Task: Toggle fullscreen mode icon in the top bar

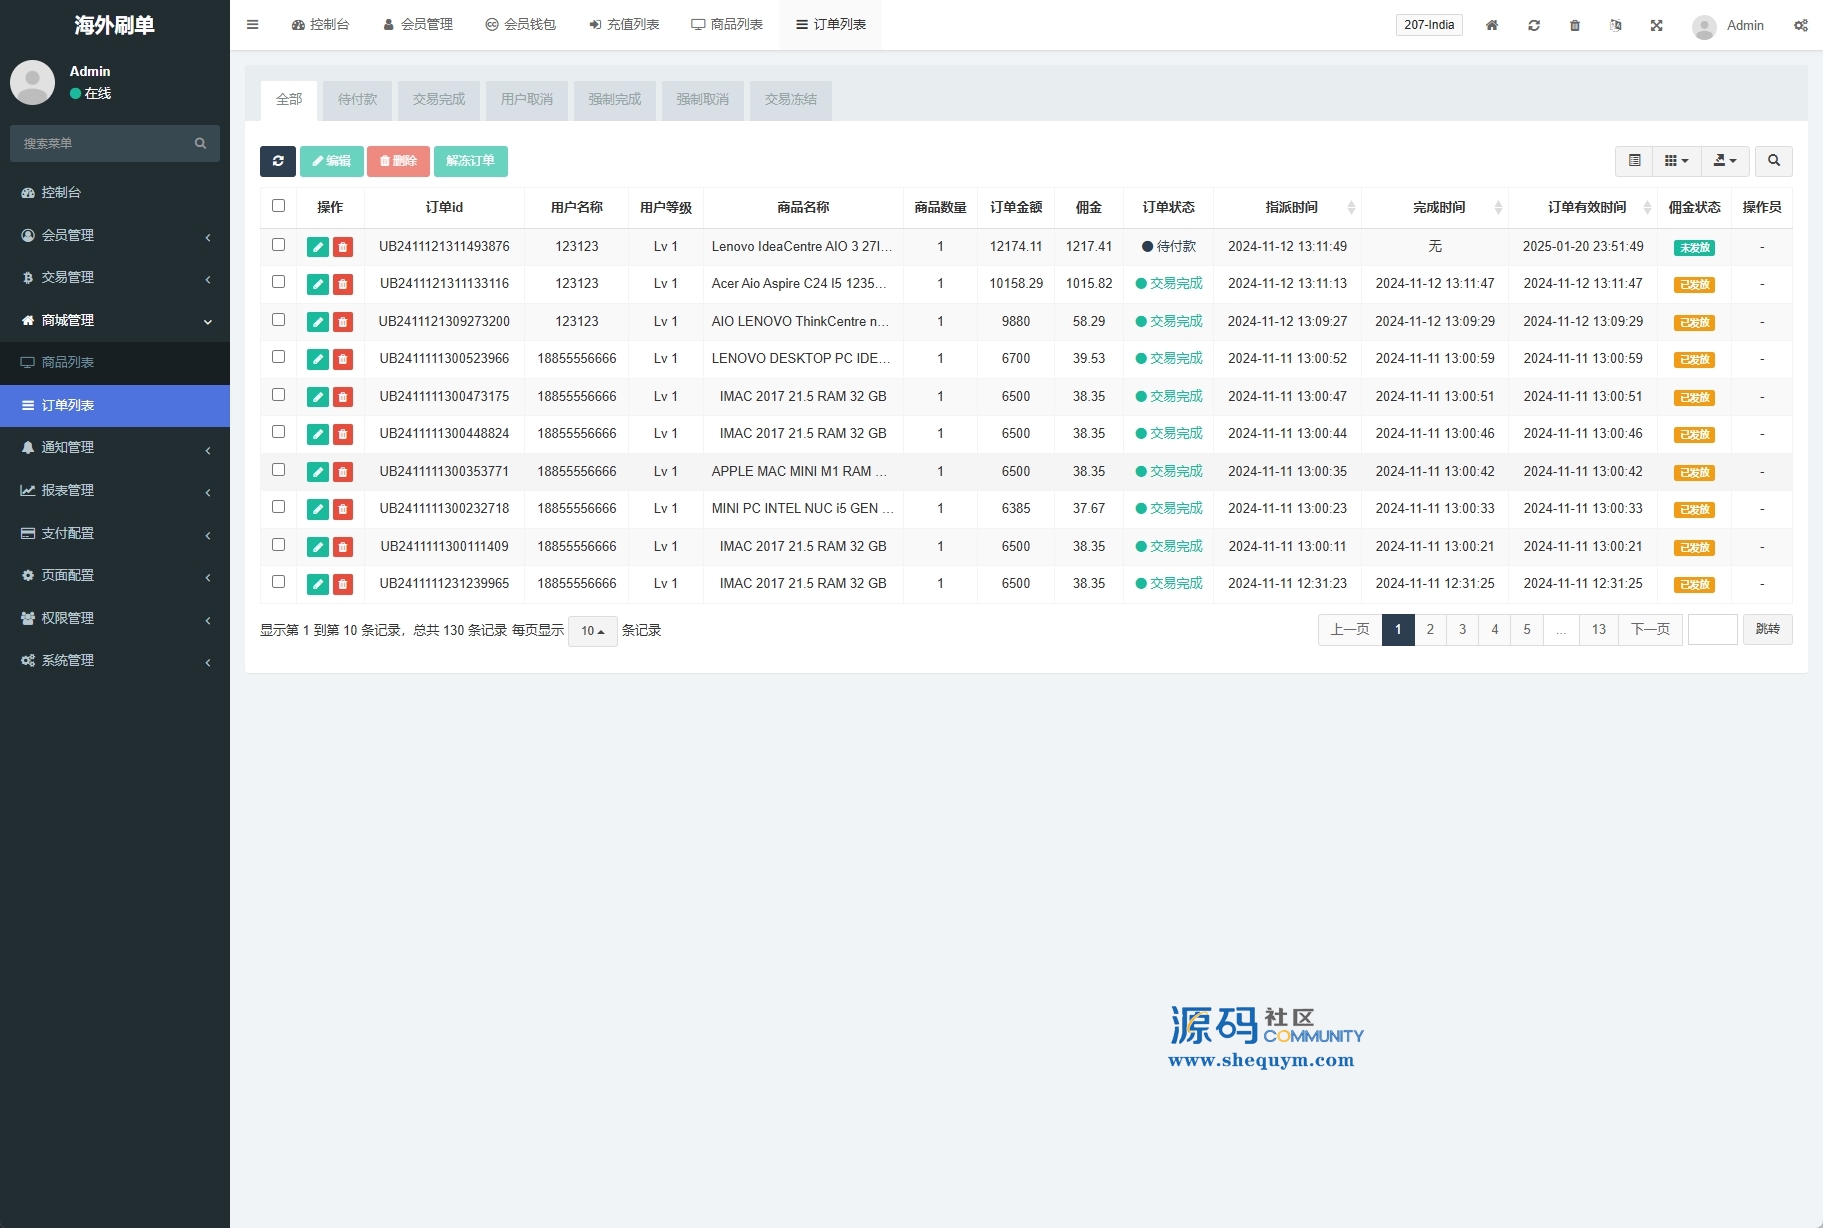Action: tap(1656, 25)
